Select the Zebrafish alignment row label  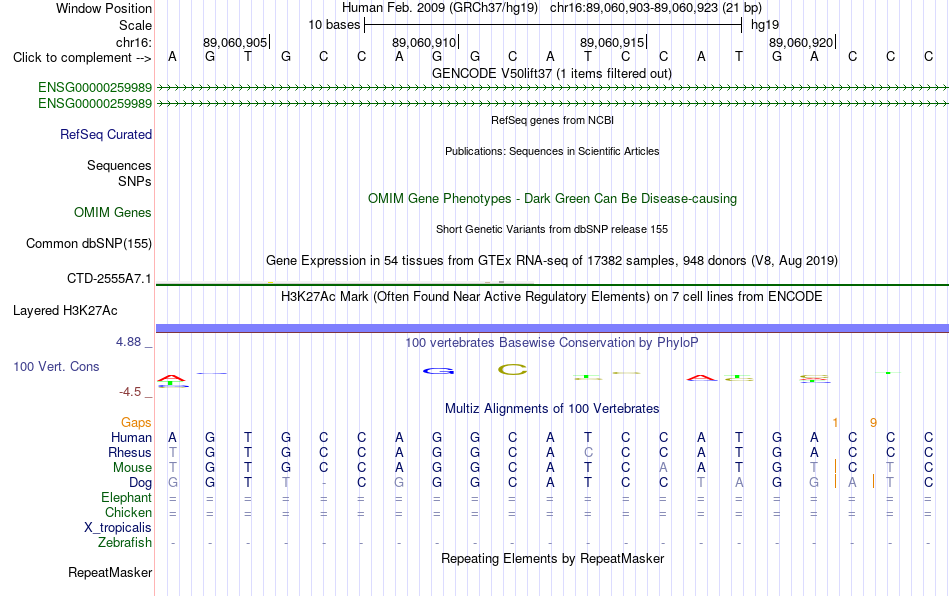coord(125,543)
